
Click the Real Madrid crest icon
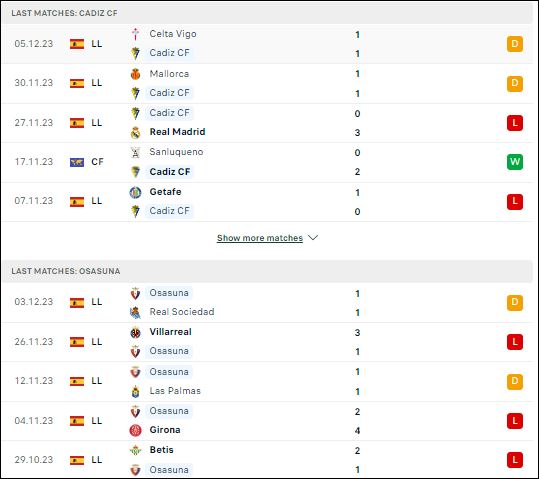(135, 132)
